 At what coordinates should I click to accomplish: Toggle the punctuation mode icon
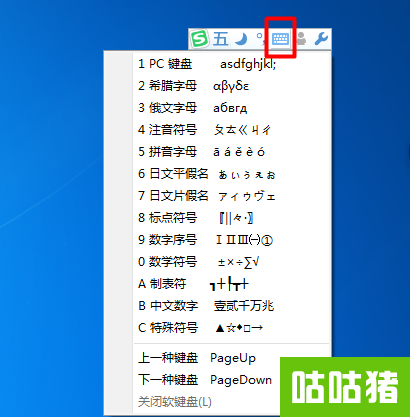tap(260, 38)
